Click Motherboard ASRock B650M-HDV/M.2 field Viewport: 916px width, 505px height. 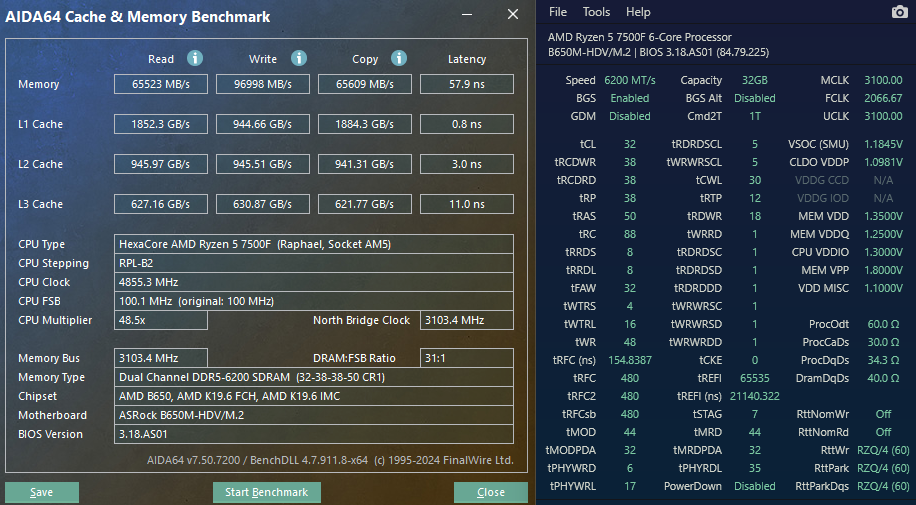[x=314, y=415]
